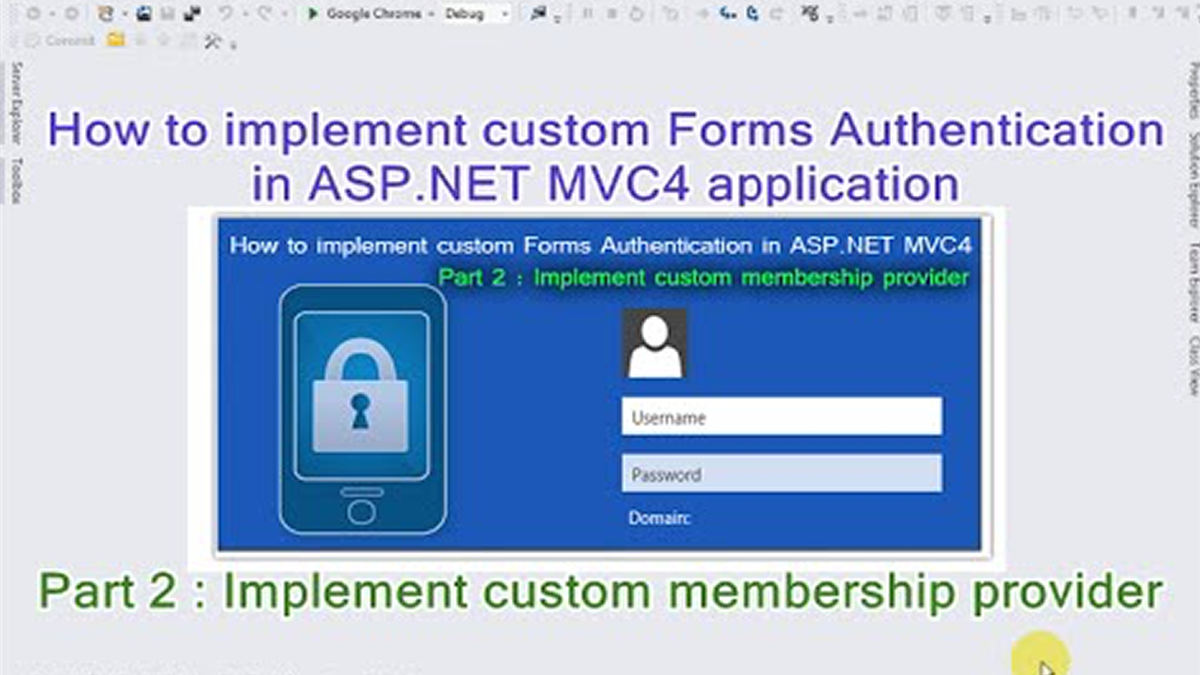
Task: Click the New Project toolbar icon
Action: 106,14
